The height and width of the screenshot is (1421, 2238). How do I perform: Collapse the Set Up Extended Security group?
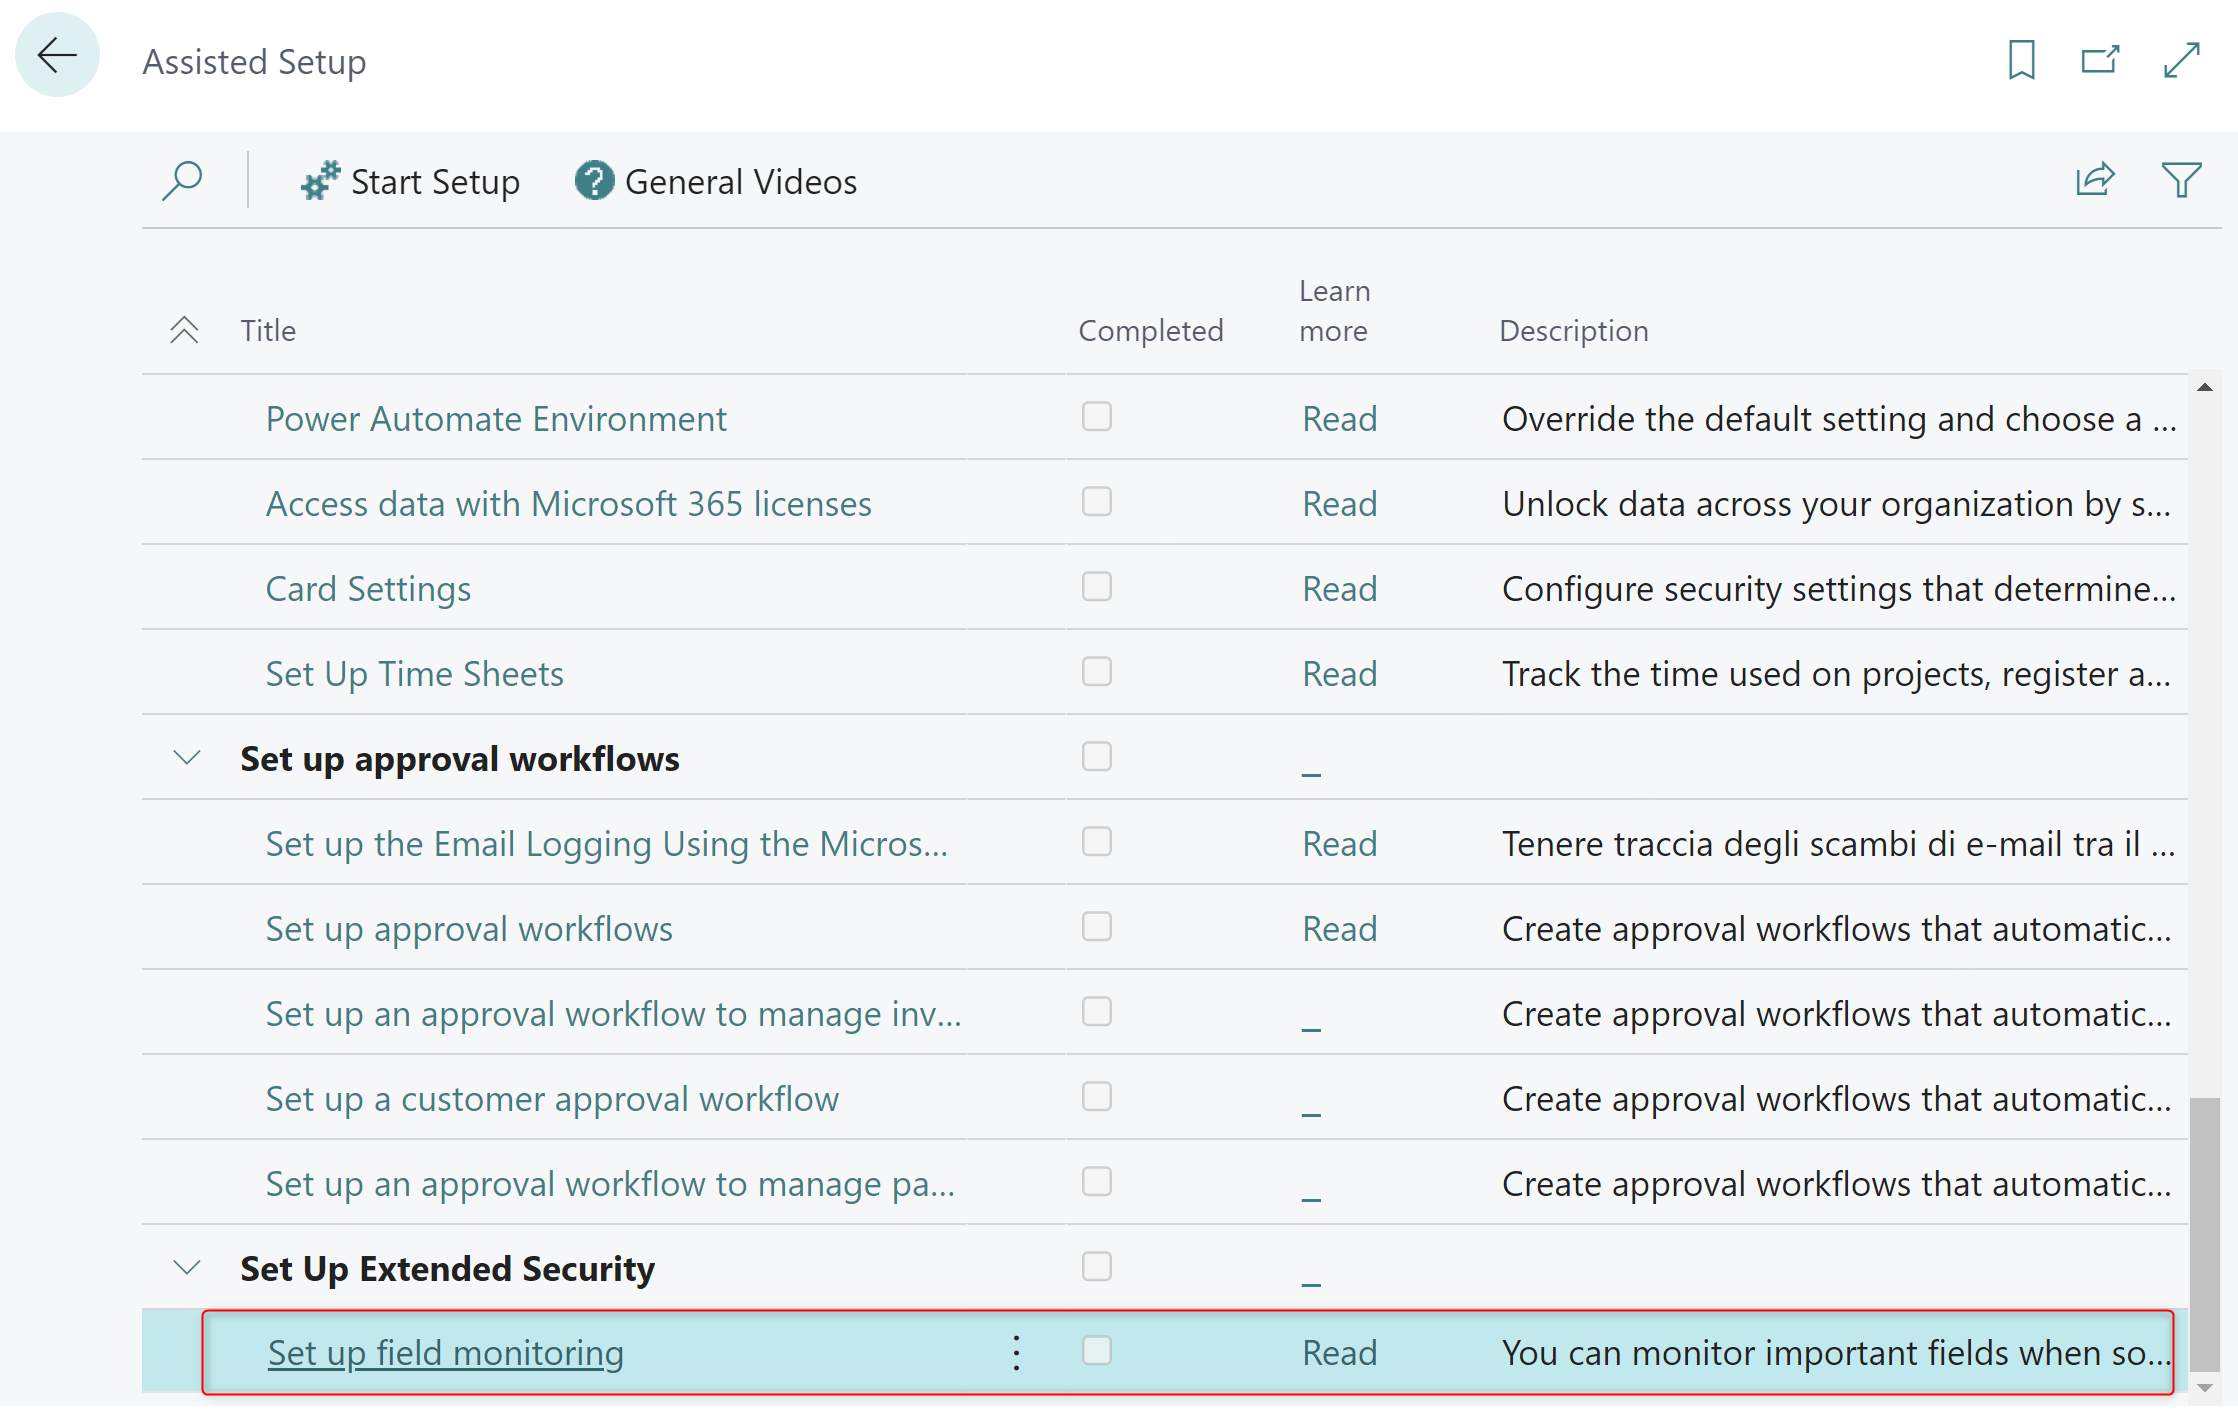pos(187,1268)
